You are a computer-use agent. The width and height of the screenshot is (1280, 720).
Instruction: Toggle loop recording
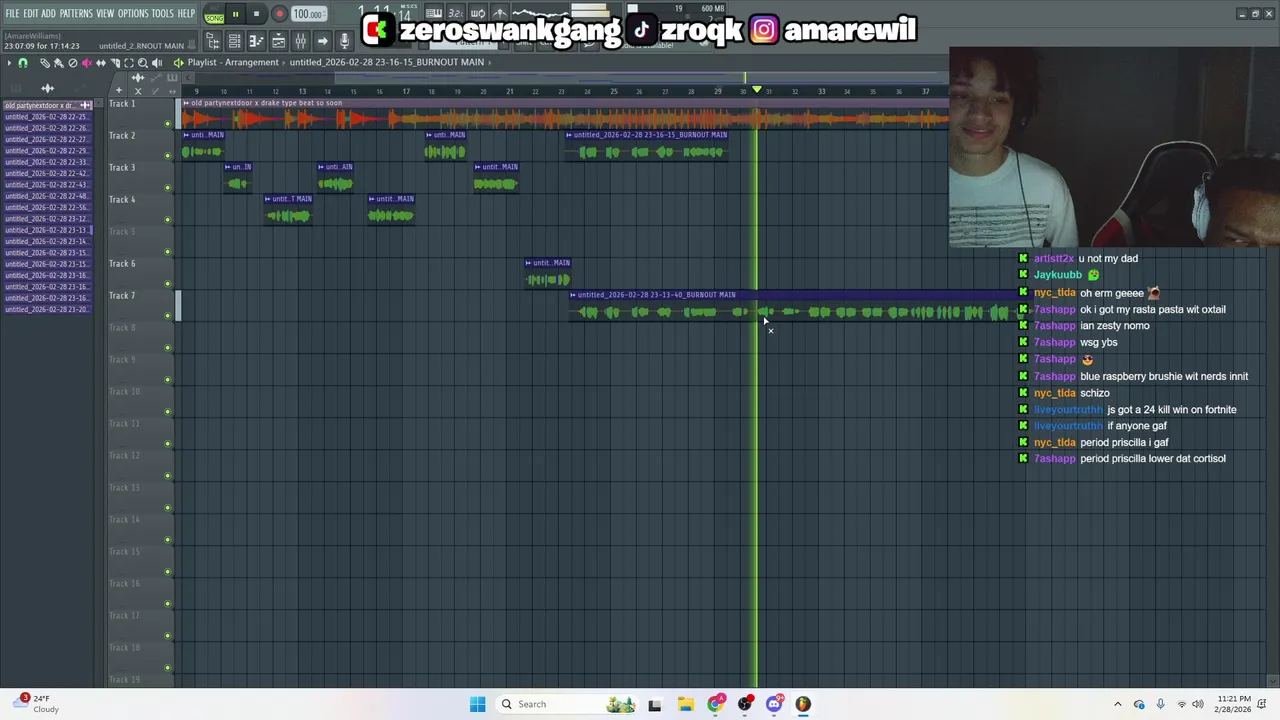(477, 13)
